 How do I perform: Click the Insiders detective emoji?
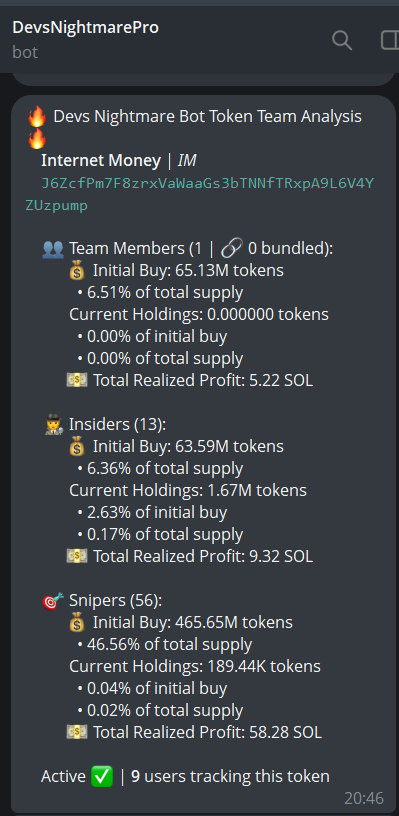(x=54, y=425)
